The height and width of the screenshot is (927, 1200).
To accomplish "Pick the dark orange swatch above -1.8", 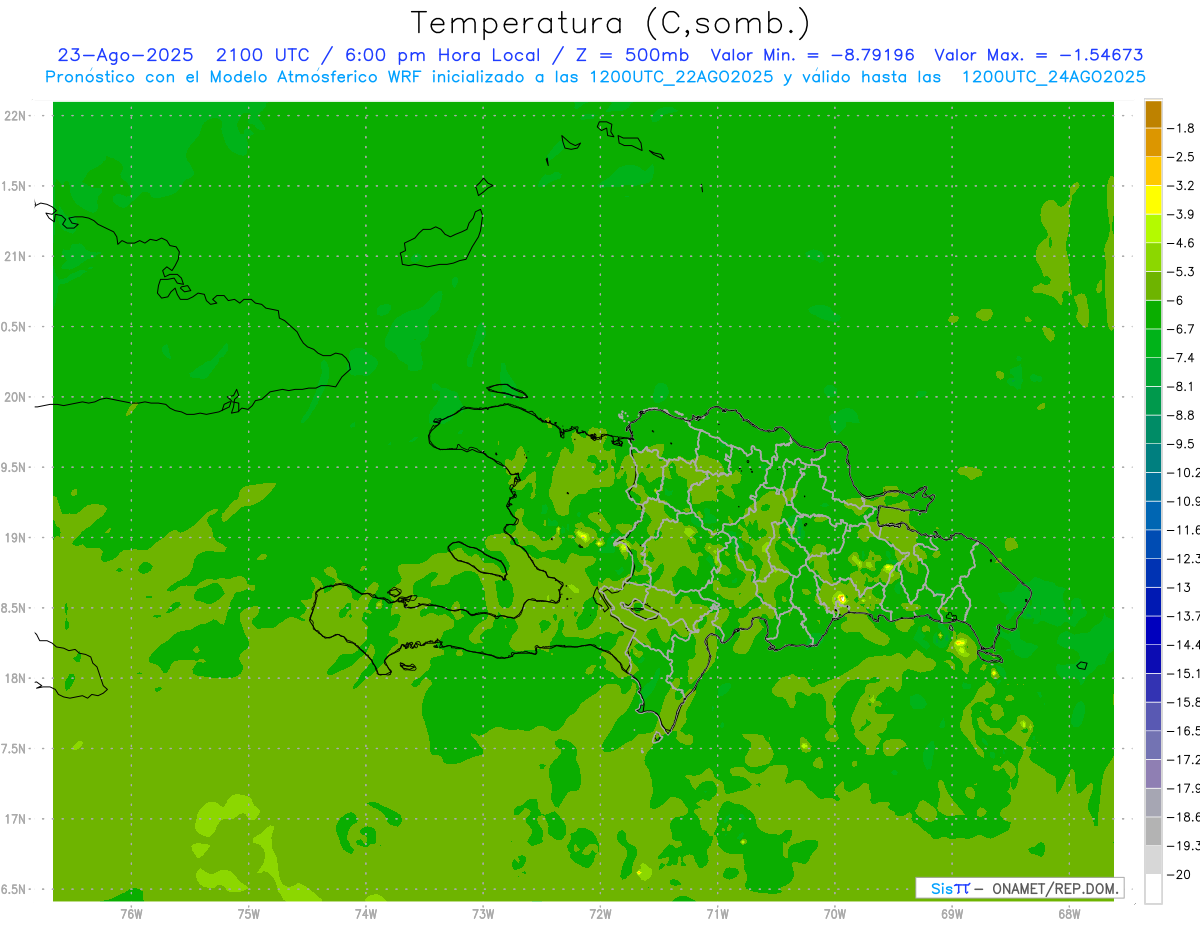I will click(x=1153, y=114).
